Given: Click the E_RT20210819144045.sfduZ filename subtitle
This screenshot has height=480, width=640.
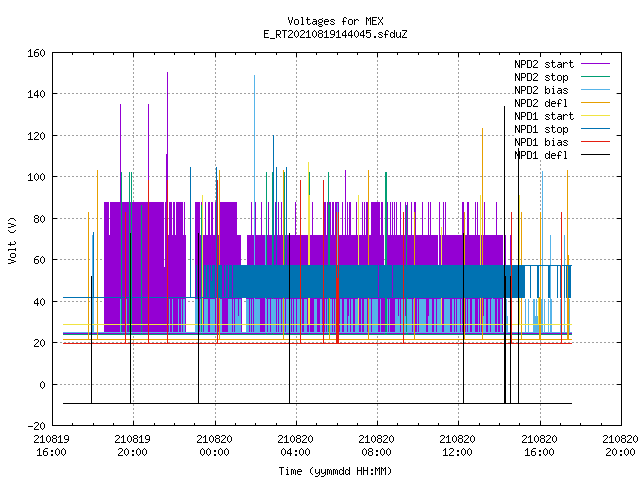Looking at the screenshot, I should click(335, 34).
